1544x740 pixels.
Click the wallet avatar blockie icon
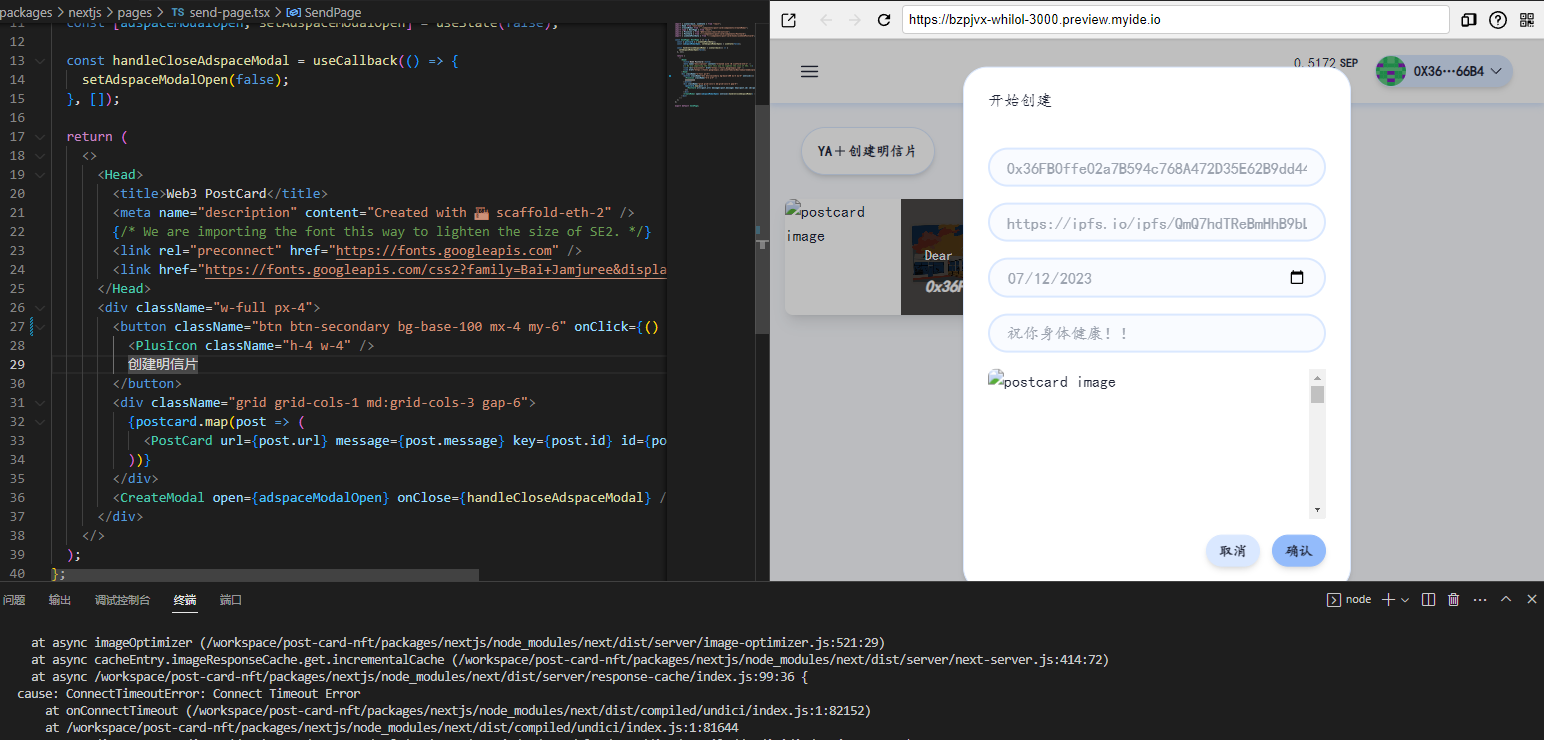(x=1391, y=71)
